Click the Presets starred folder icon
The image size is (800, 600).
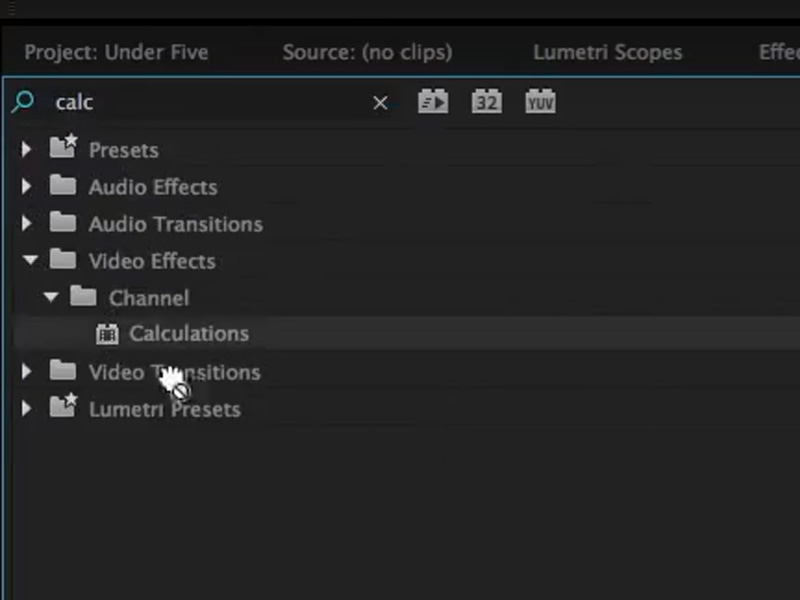(63, 146)
